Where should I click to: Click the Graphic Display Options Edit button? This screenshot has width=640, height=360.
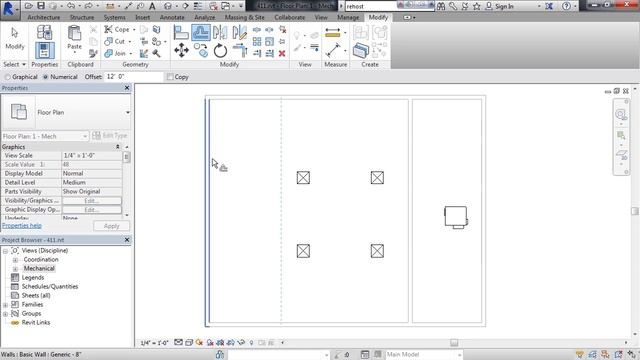[x=91, y=210]
